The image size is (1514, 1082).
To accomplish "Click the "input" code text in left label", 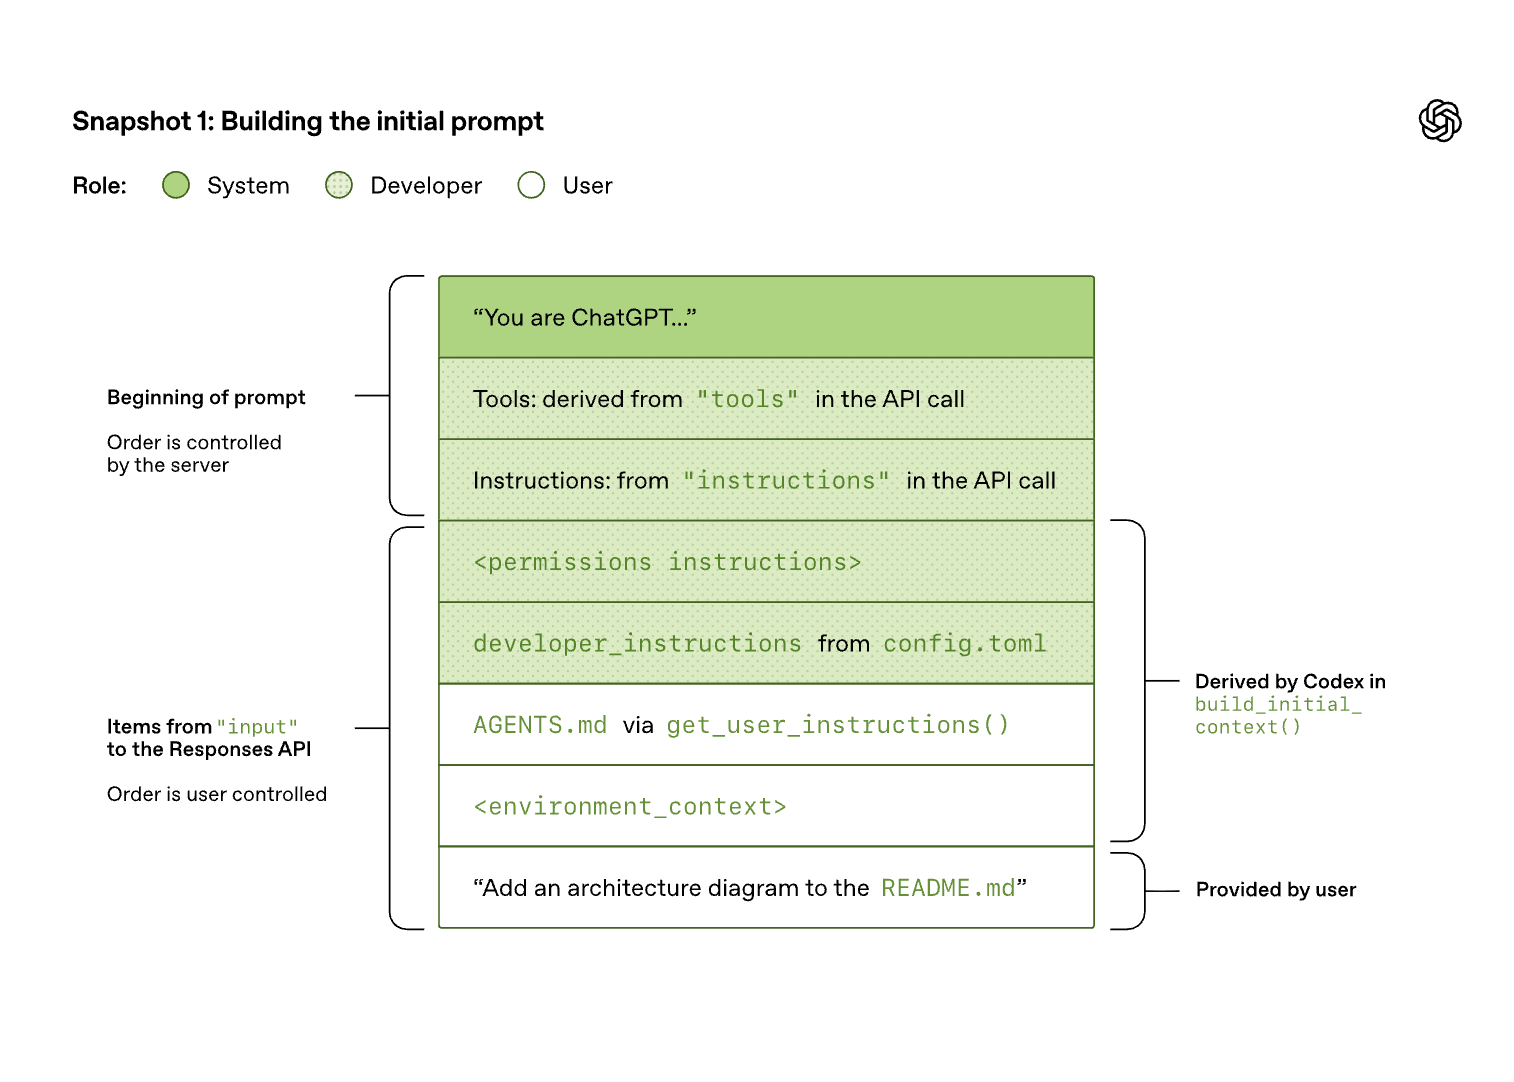I will 257,727.
